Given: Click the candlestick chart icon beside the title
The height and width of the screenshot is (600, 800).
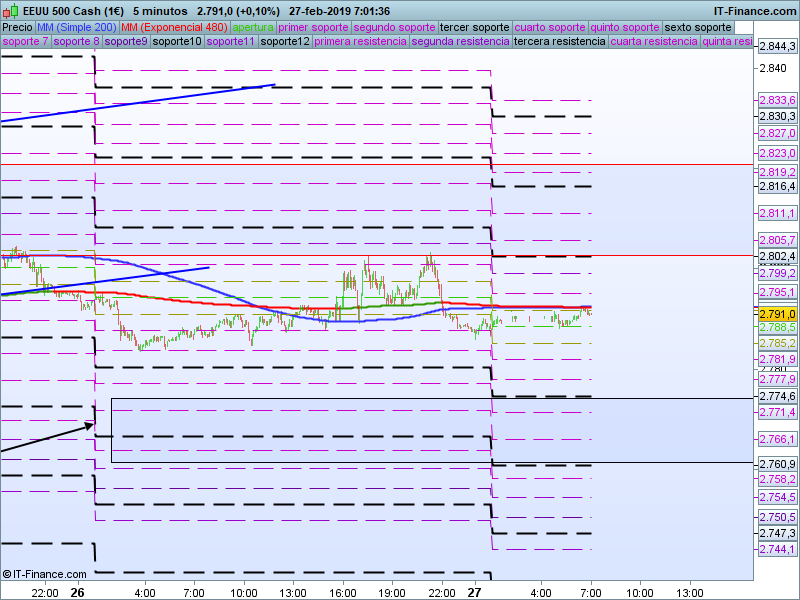Looking at the screenshot, I should 10,11.
